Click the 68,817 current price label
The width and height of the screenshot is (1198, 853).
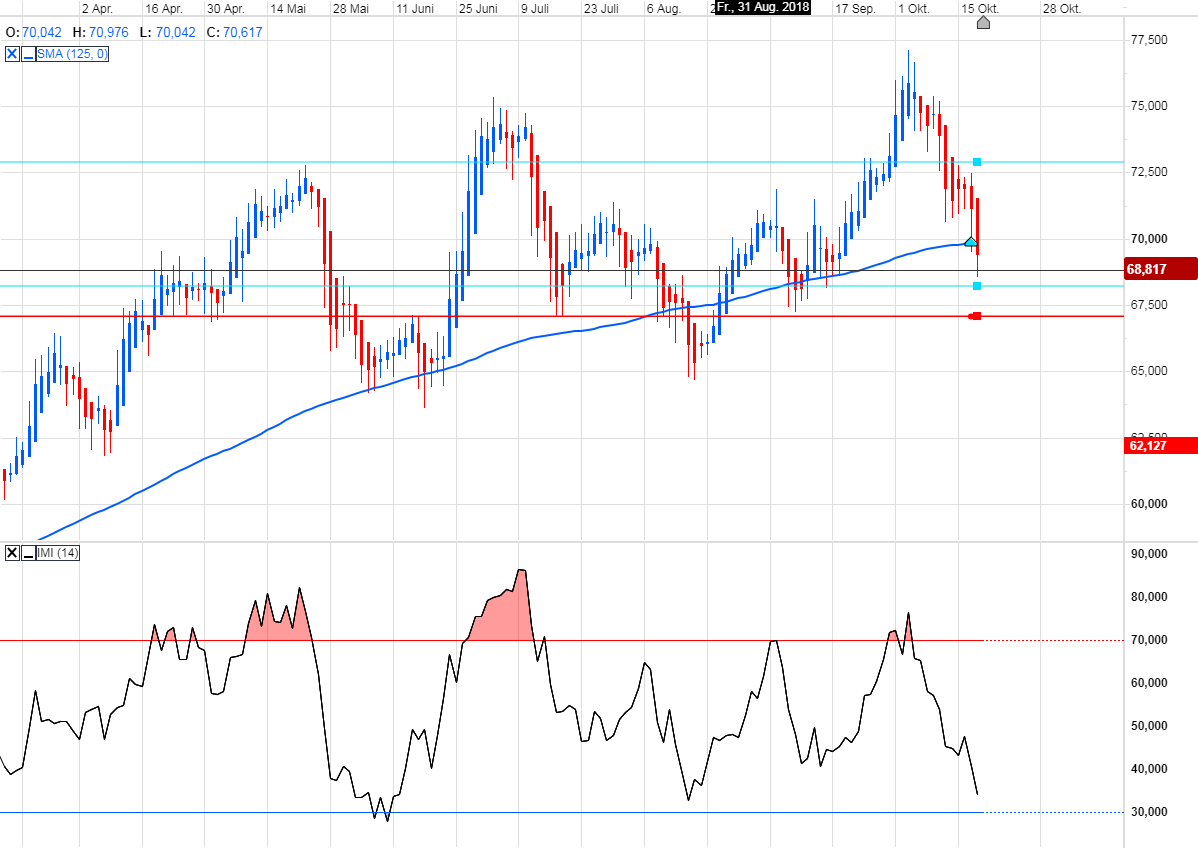point(1159,269)
